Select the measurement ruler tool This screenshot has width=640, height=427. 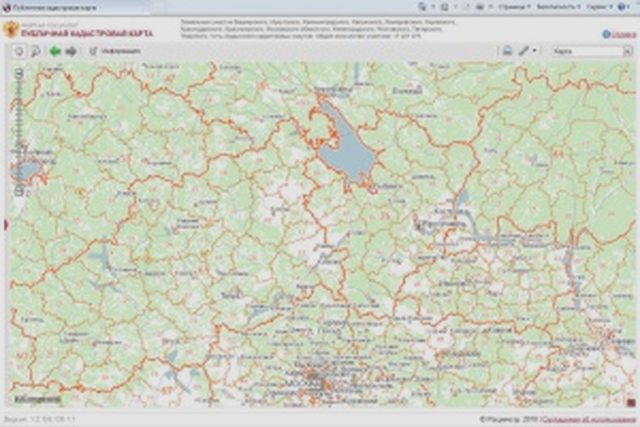tap(524, 51)
